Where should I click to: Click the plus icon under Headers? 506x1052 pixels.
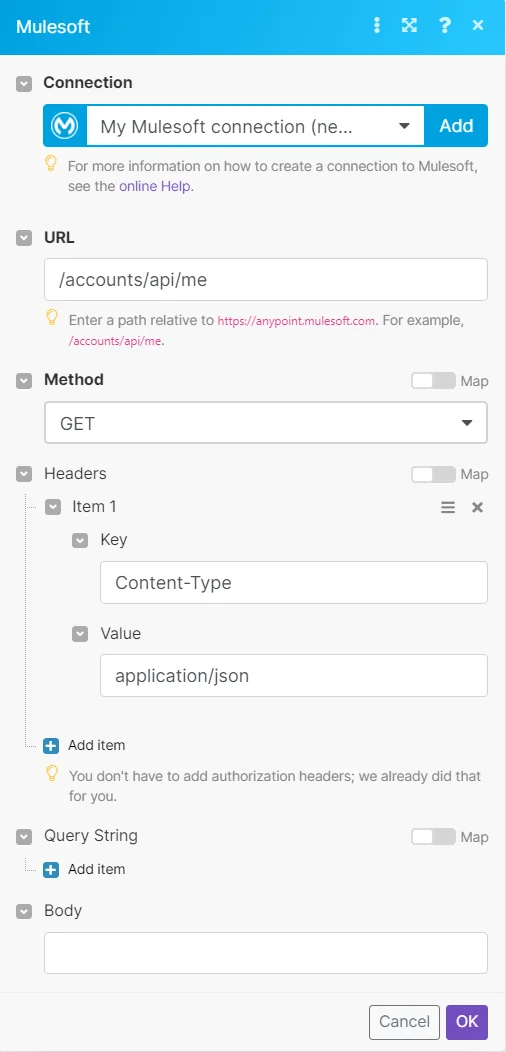coord(51,745)
